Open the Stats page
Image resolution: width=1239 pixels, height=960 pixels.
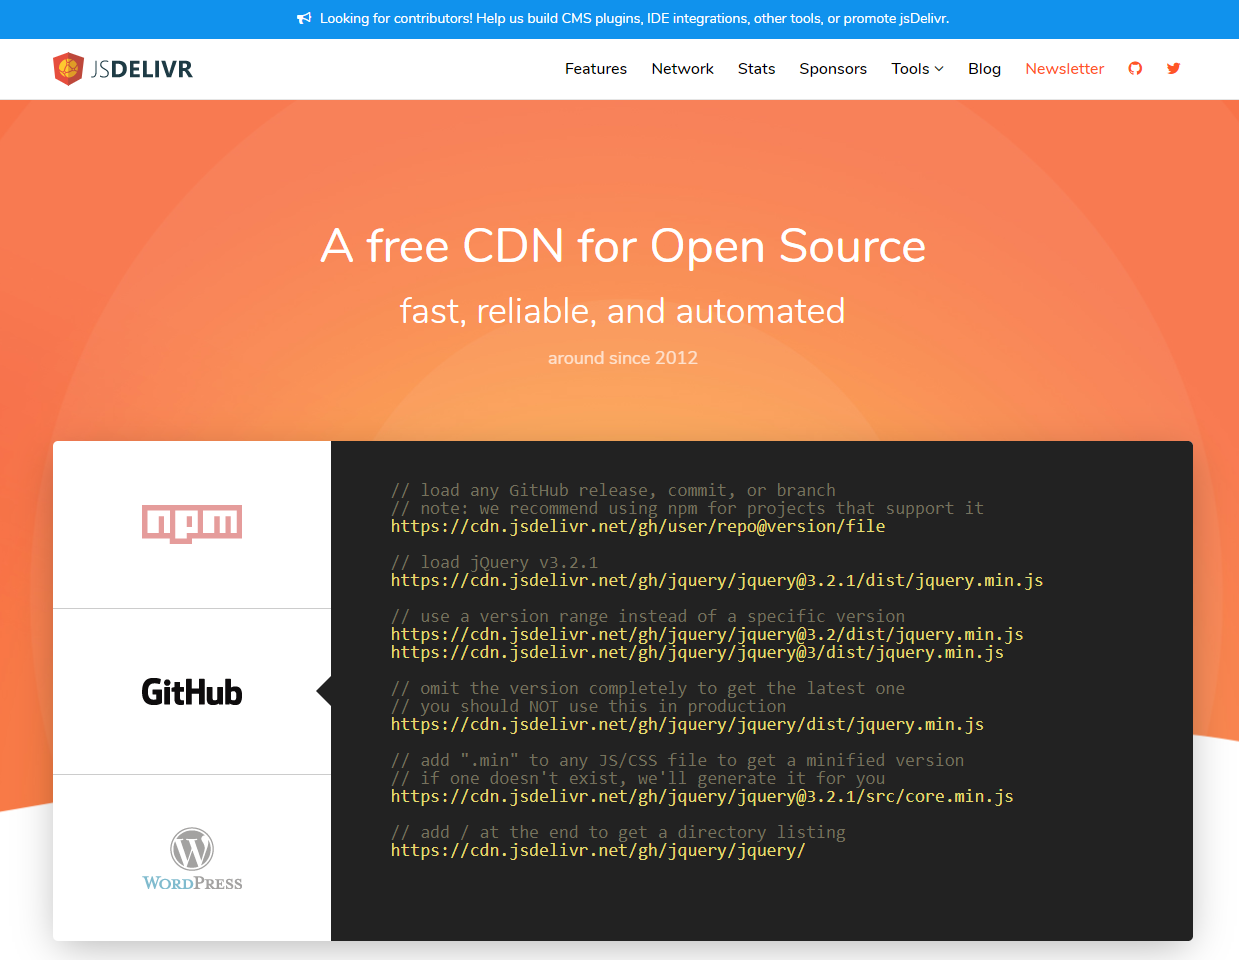756,69
